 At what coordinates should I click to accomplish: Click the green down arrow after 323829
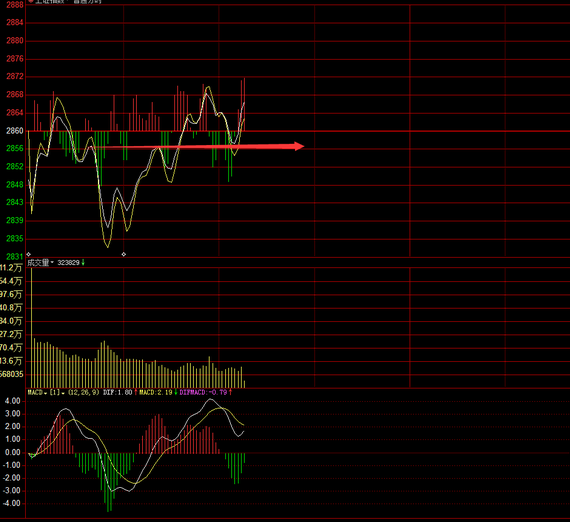[83, 262]
